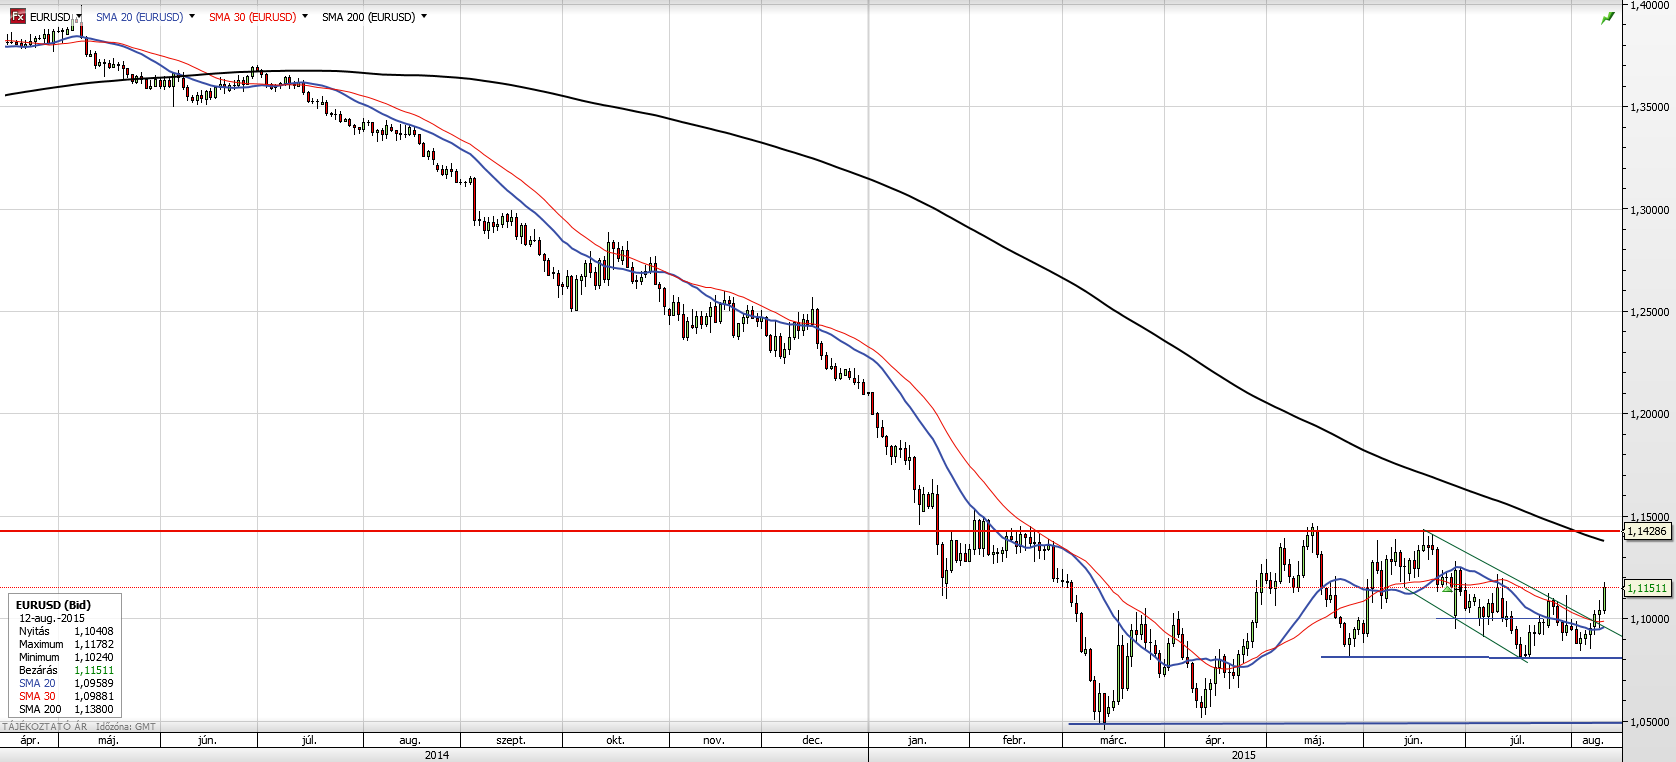Click the szept. month on time axis
Screen dimensions: 1676x762
tap(511, 740)
